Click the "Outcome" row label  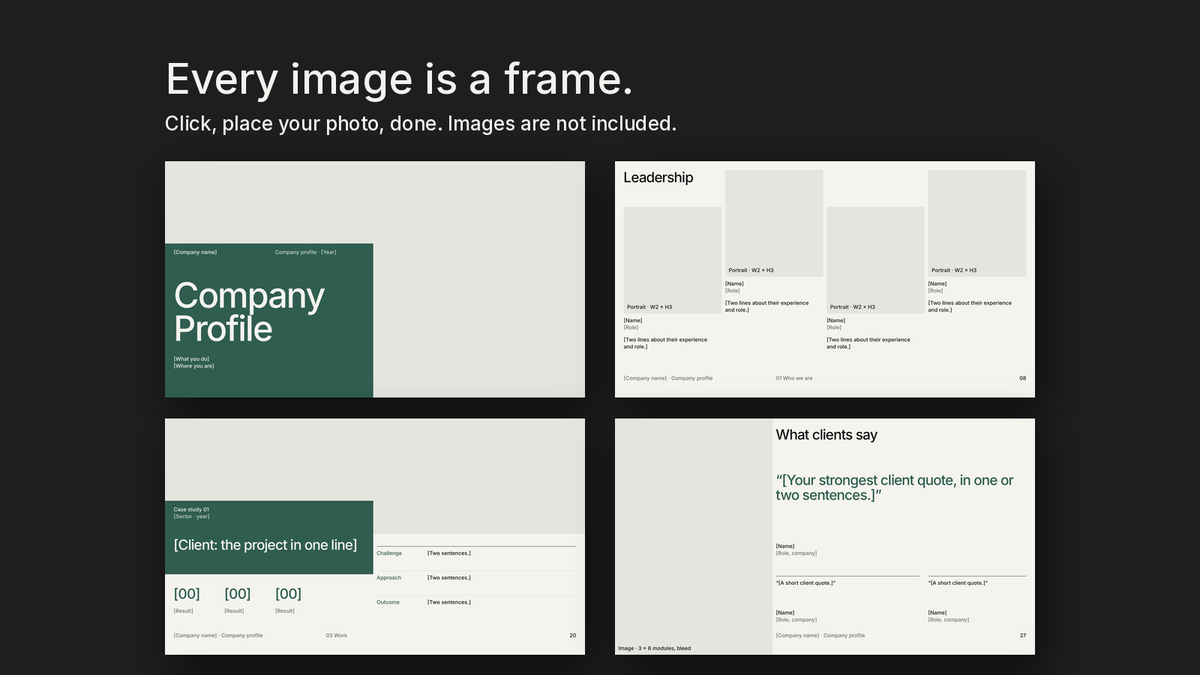(388, 602)
